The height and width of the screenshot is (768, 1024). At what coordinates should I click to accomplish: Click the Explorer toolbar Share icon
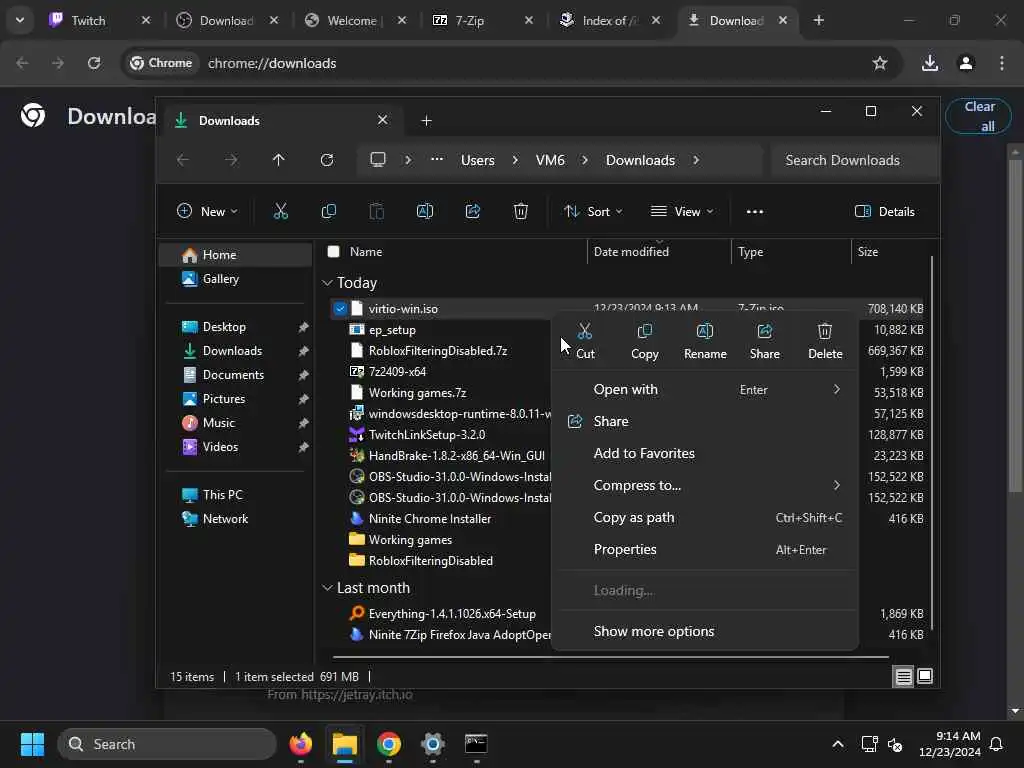[x=473, y=211]
